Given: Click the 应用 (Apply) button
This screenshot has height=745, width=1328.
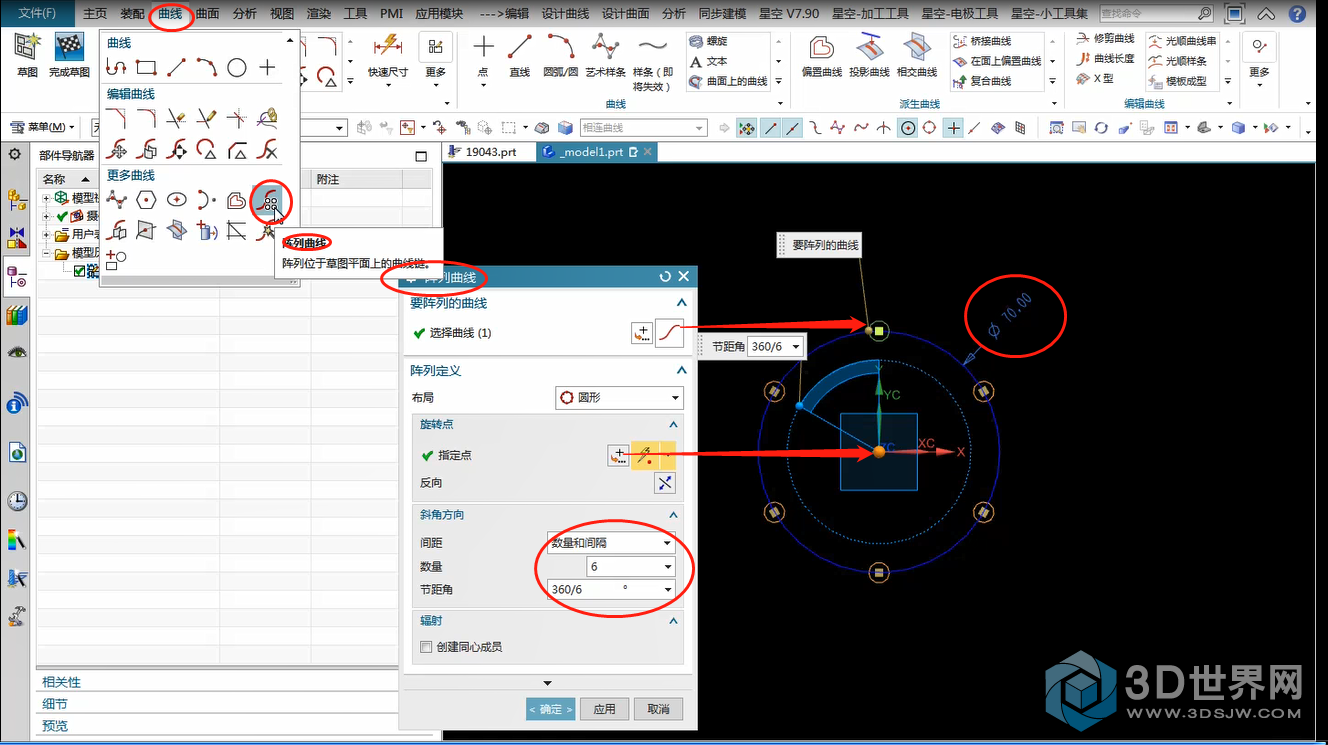Looking at the screenshot, I should pos(605,709).
